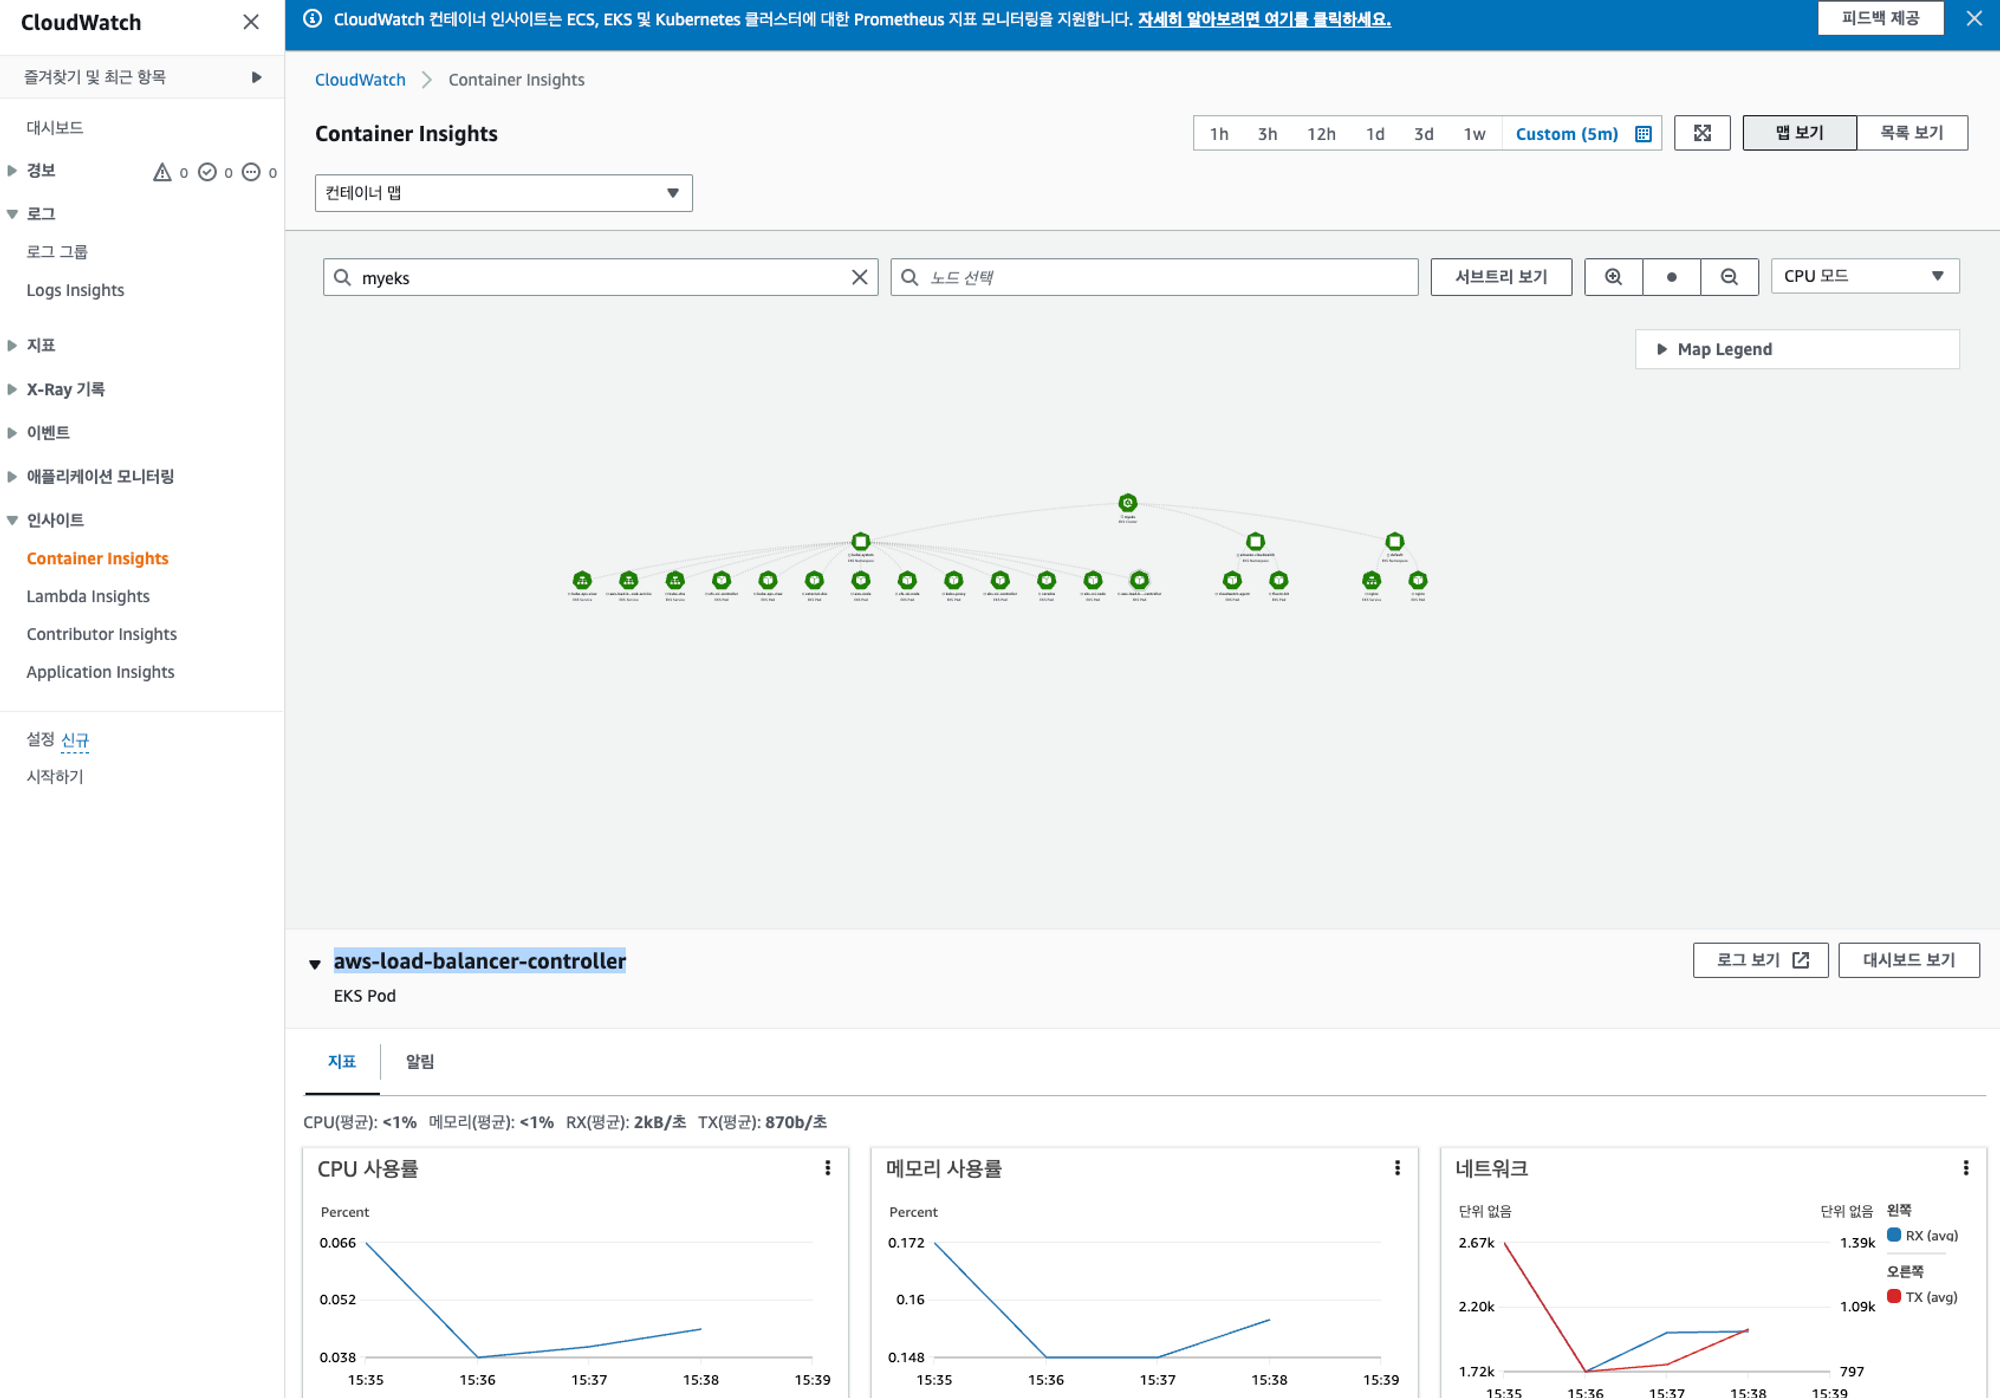Click the 대시보드 보기 button
The width and height of the screenshot is (2000, 1398).
tap(1908, 960)
